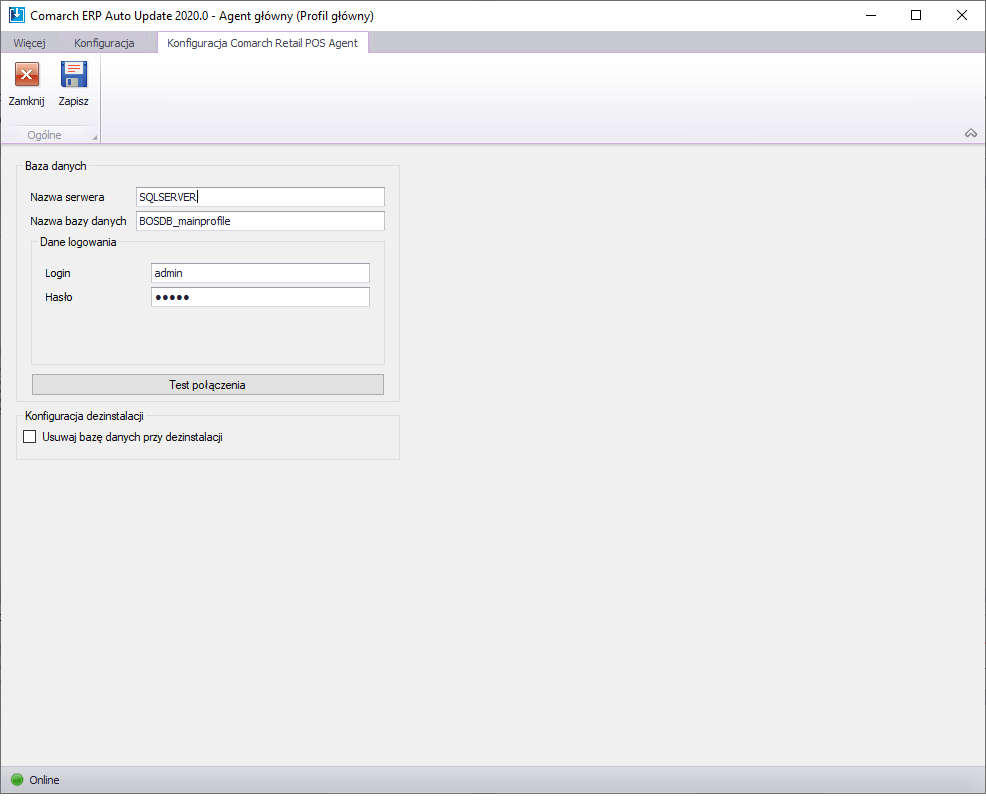Select Konfiguracja Comarch Retail POS Agent tab
This screenshot has width=986, height=800.
[262, 43]
